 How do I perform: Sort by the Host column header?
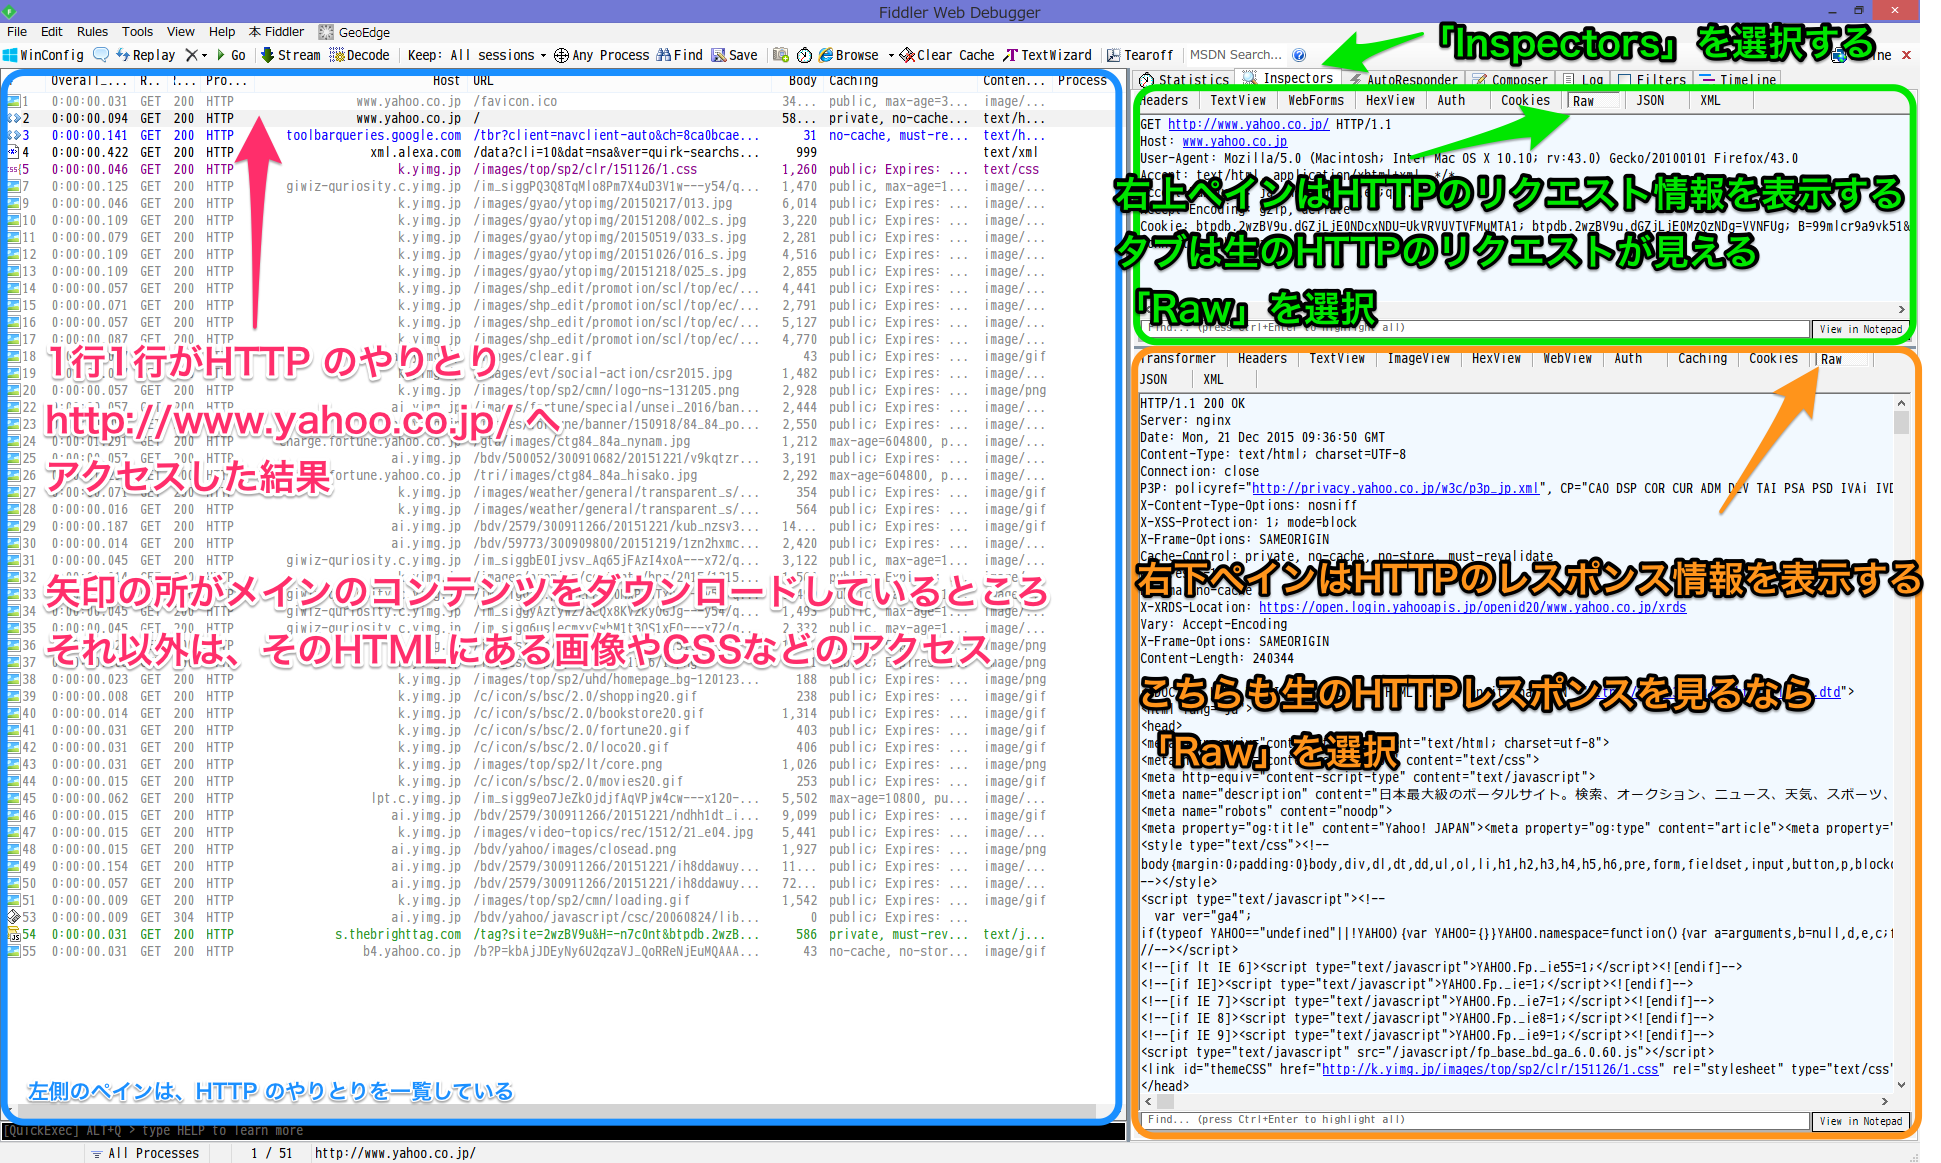[x=446, y=80]
